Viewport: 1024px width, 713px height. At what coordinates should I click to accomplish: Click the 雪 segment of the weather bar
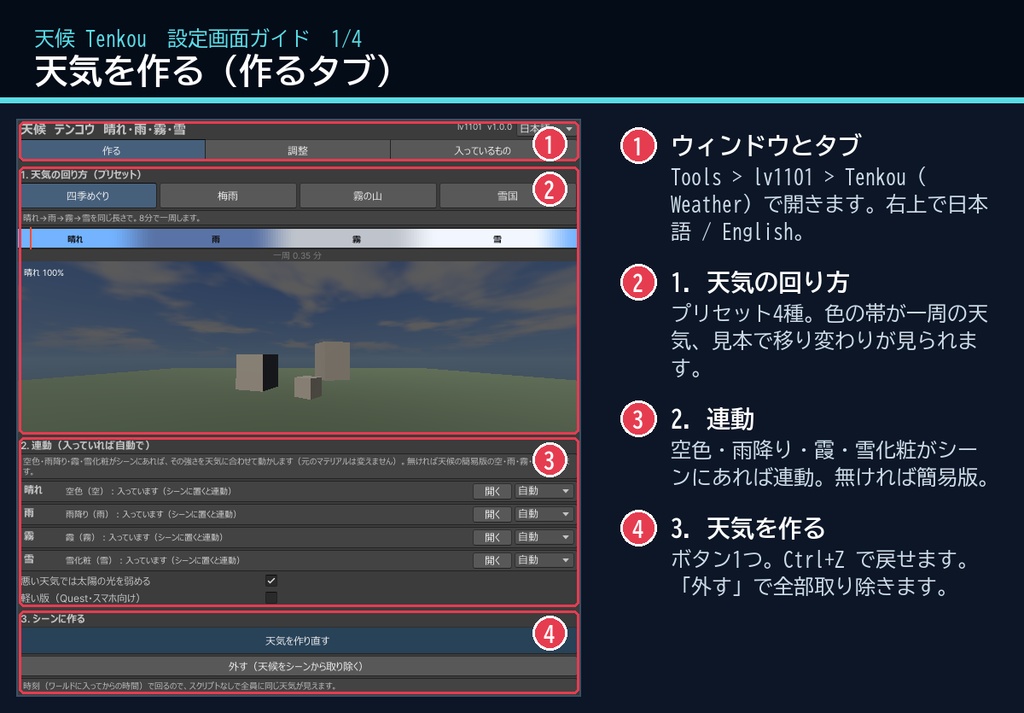(497, 239)
